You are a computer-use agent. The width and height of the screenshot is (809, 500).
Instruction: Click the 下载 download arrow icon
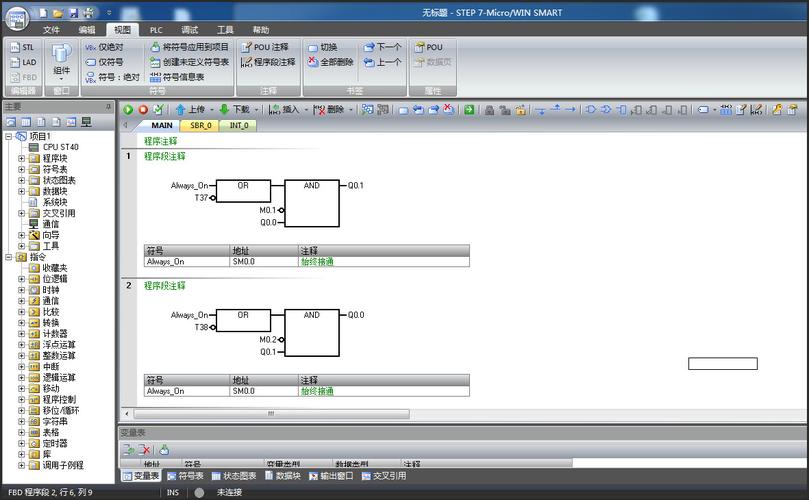coord(224,109)
